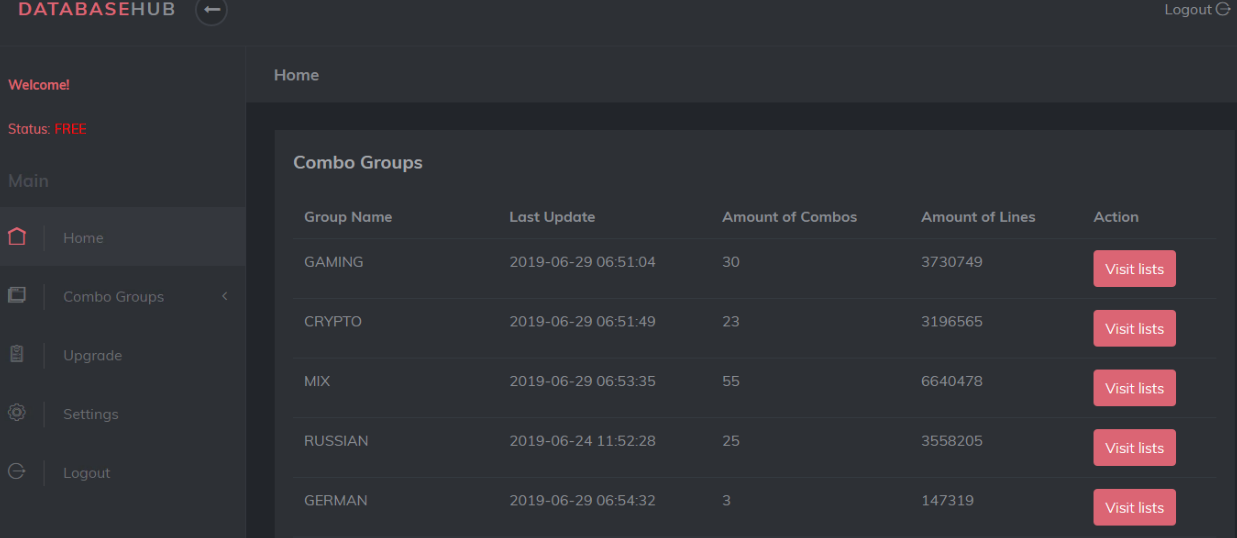Visit lists for the GERMAN group
The height and width of the screenshot is (538, 1237).
pos(1134,507)
